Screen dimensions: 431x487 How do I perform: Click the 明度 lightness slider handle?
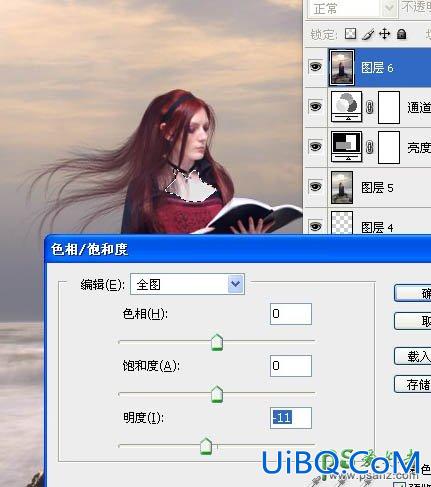tap(206, 446)
